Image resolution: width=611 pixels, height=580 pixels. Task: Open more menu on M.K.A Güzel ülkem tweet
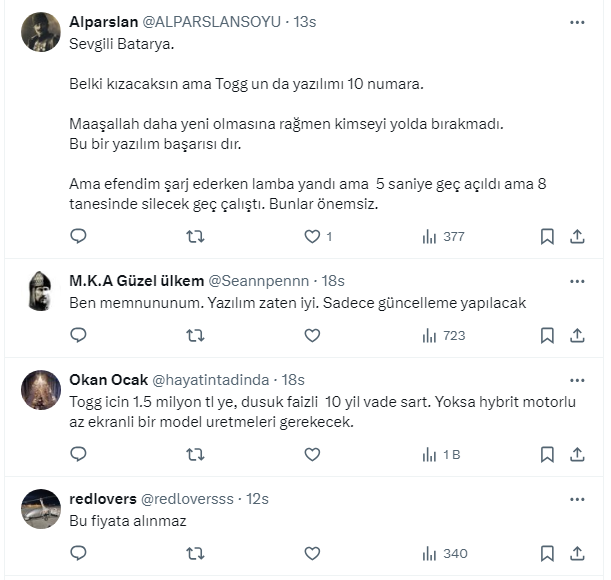pos(577,281)
